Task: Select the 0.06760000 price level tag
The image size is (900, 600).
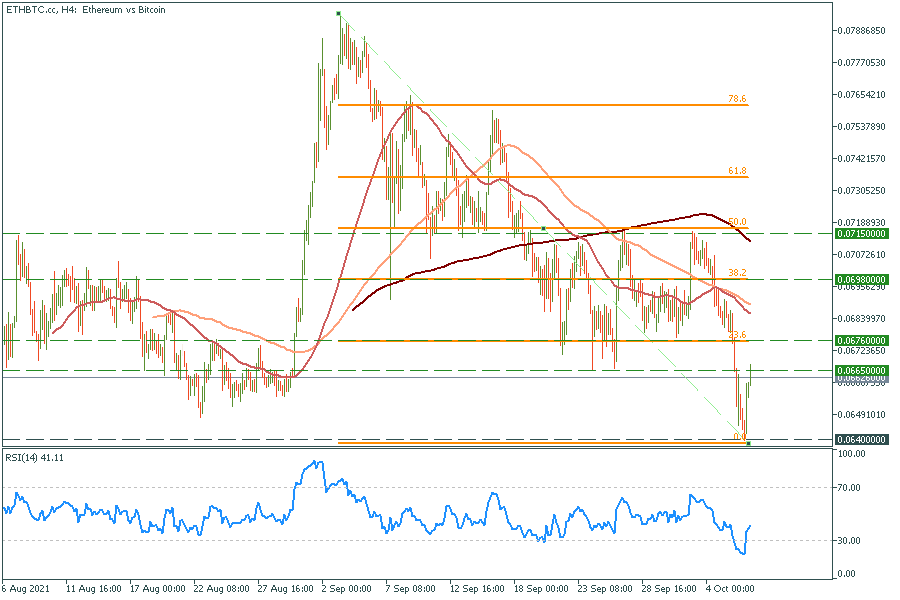Action: [x=860, y=341]
